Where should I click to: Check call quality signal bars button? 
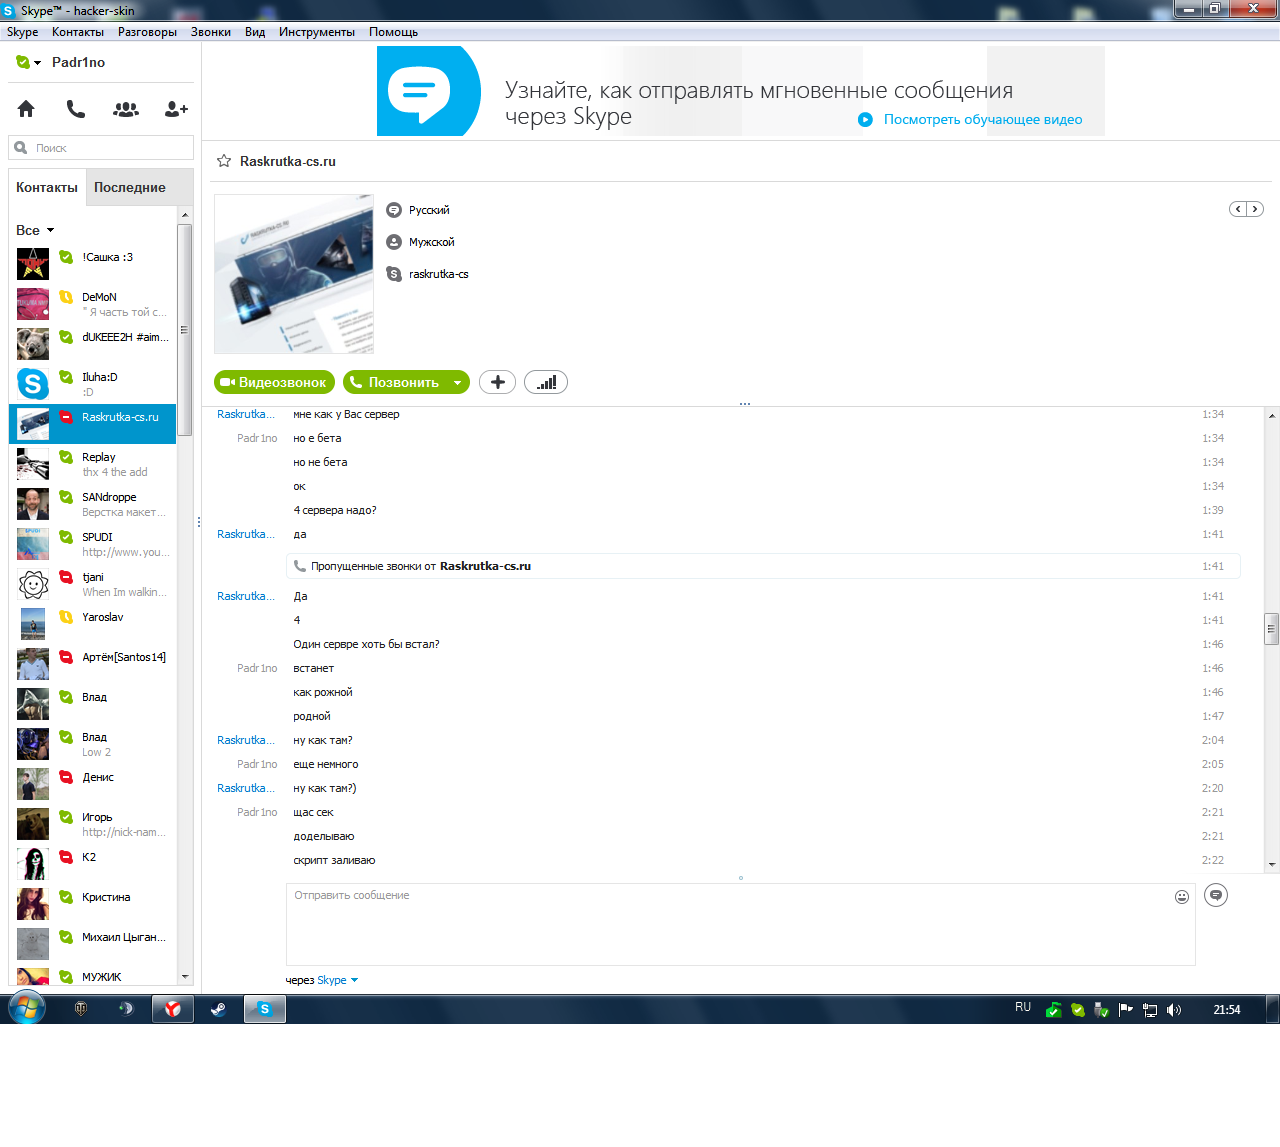click(x=546, y=382)
